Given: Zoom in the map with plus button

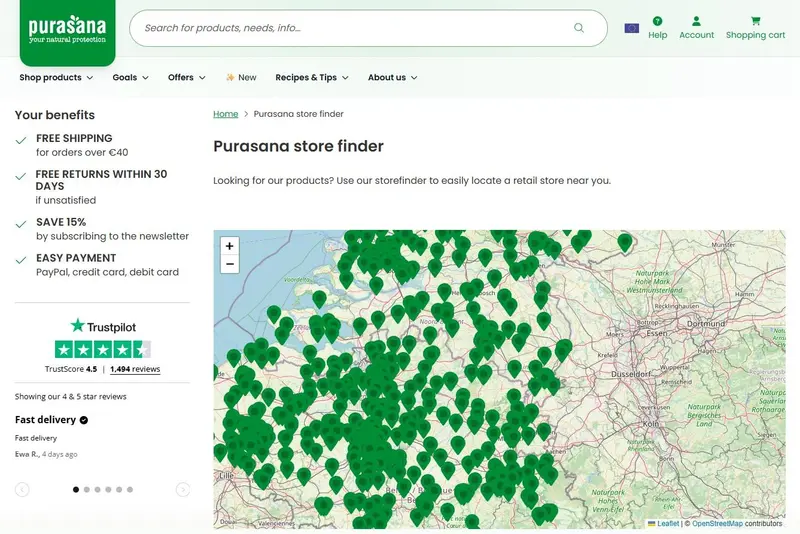Looking at the screenshot, I should click(230, 246).
